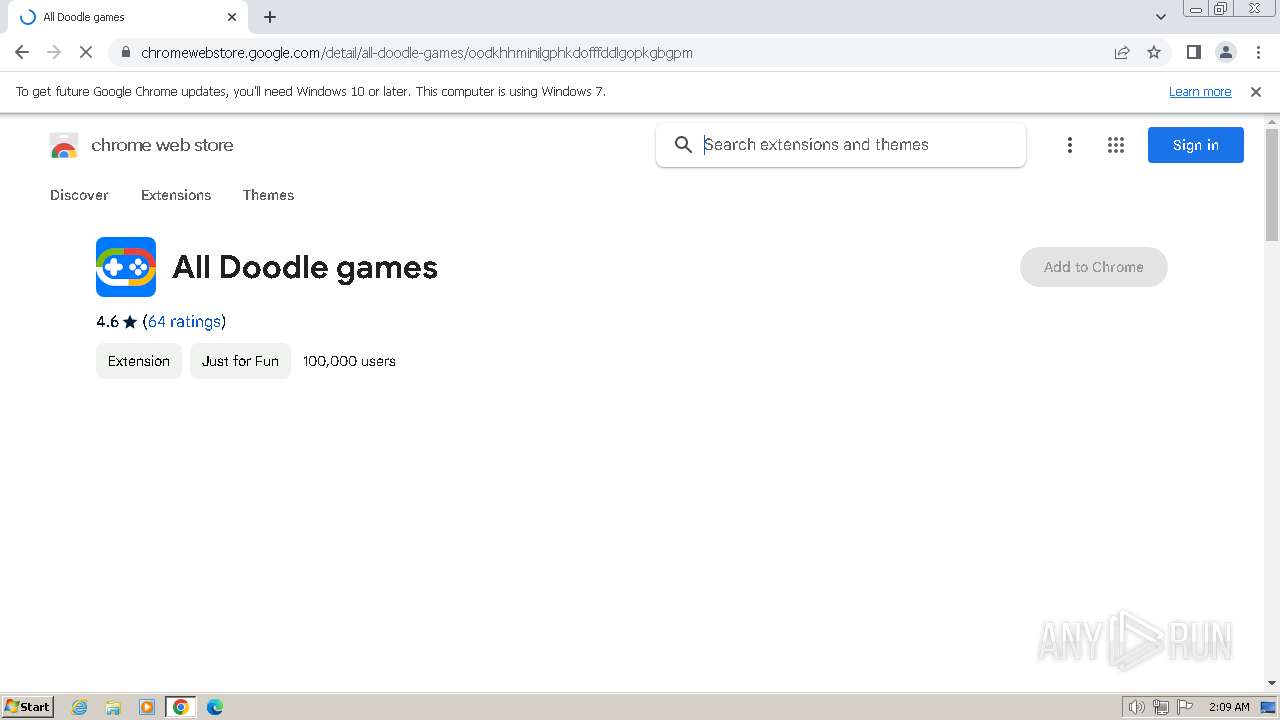Image resolution: width=1280 pixels, height=720 pixels.
Task: Expand the tab search dropdown arrow
Action: [x=1161, y=17]
